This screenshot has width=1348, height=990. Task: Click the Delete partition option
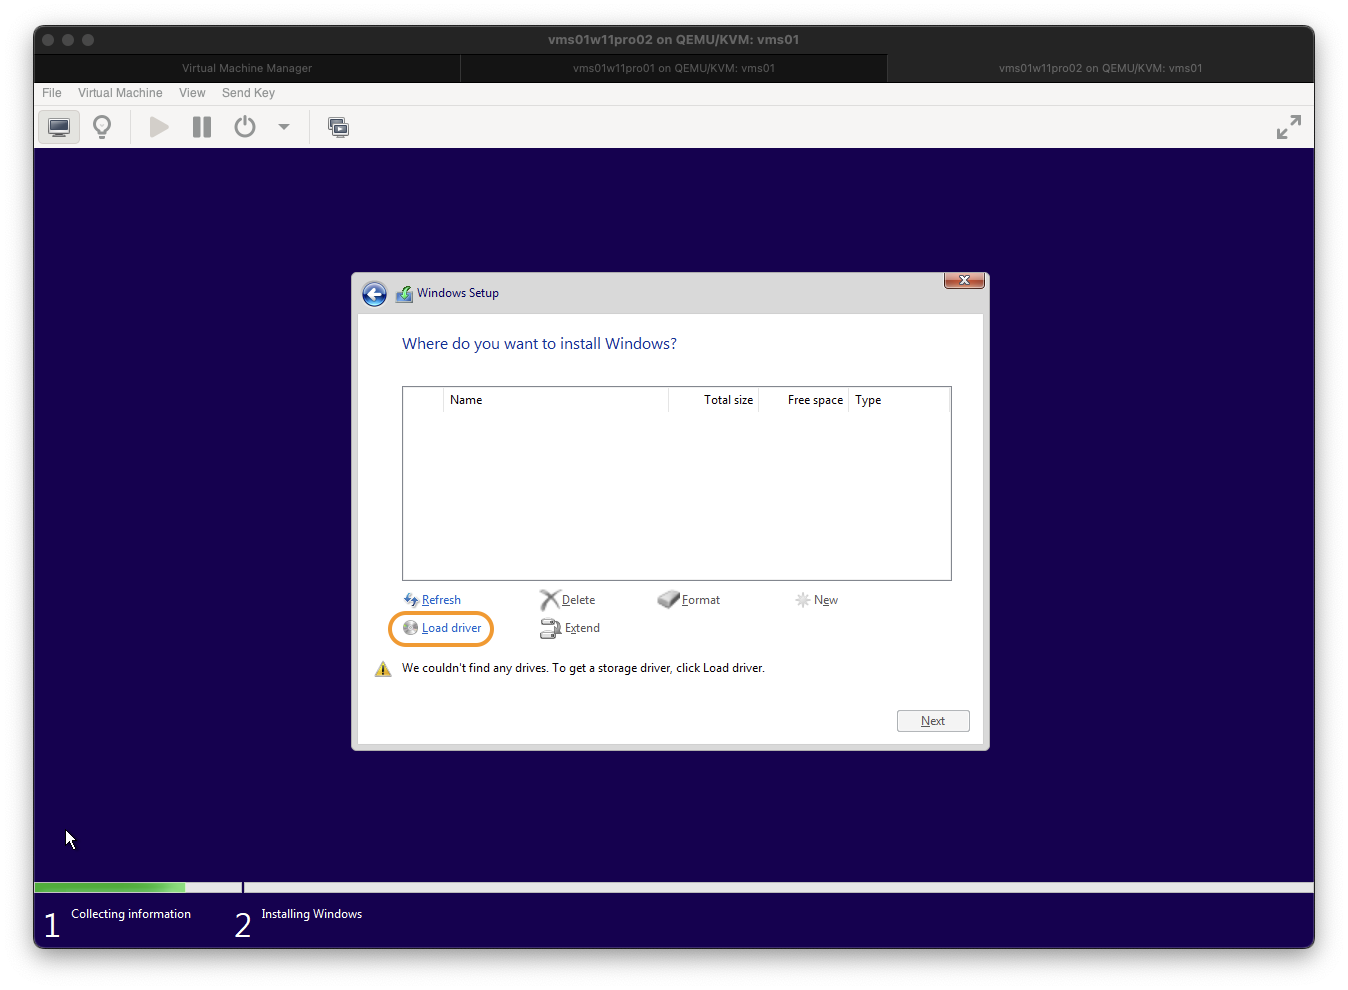tap(578, 600)
